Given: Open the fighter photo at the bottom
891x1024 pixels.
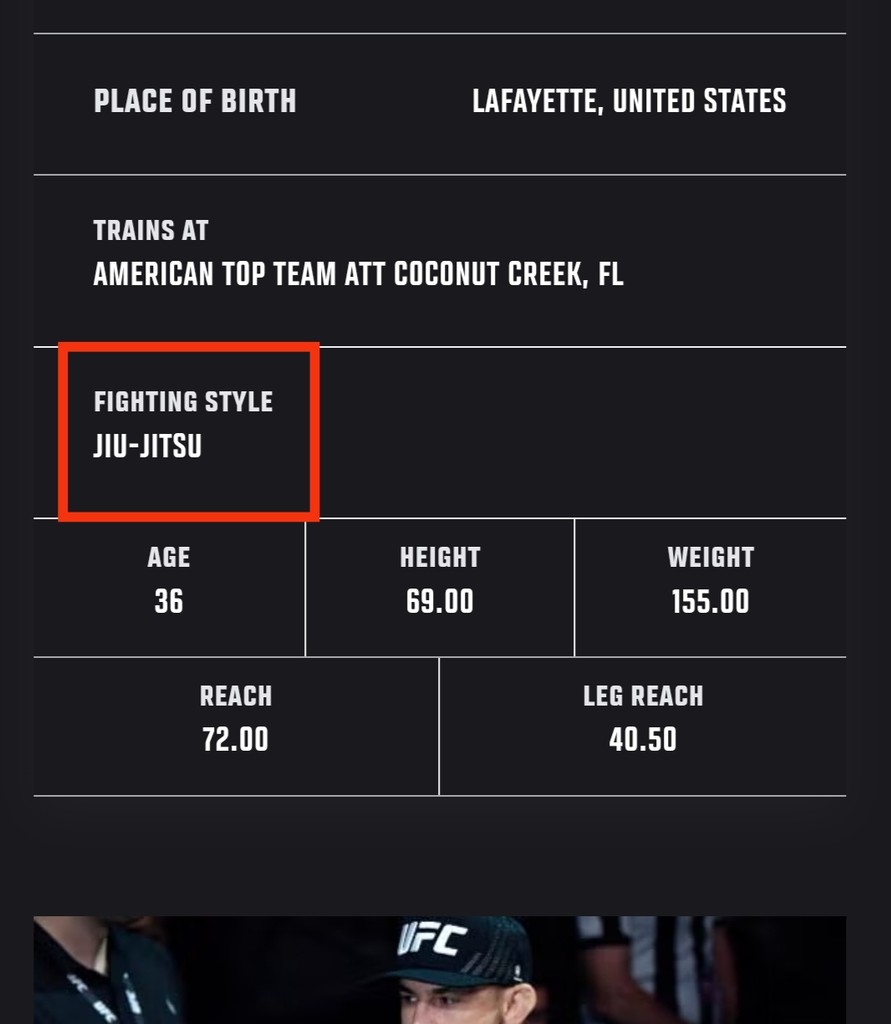Looking at the screenshot, I should [440, 970].
